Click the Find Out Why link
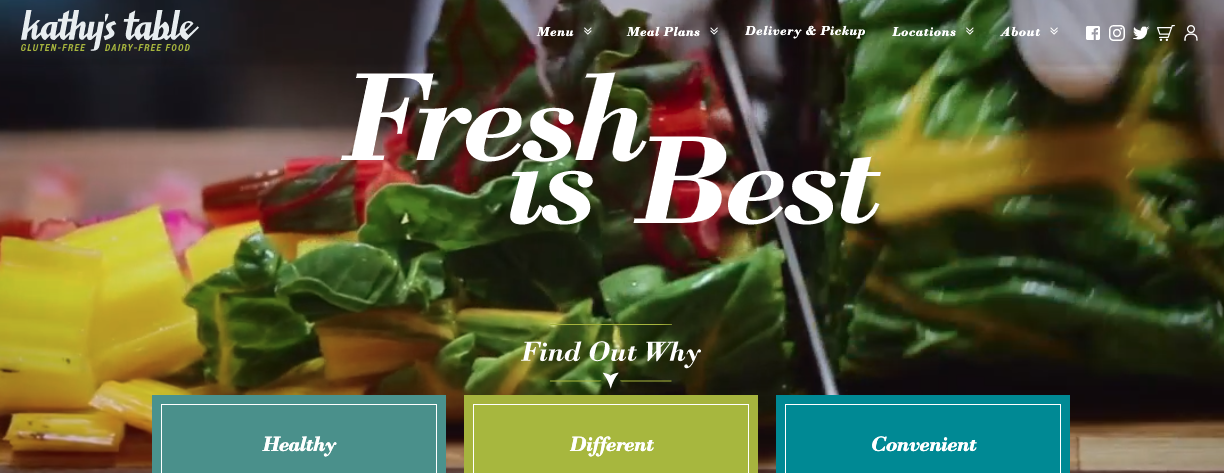 [x=611, y=353]
